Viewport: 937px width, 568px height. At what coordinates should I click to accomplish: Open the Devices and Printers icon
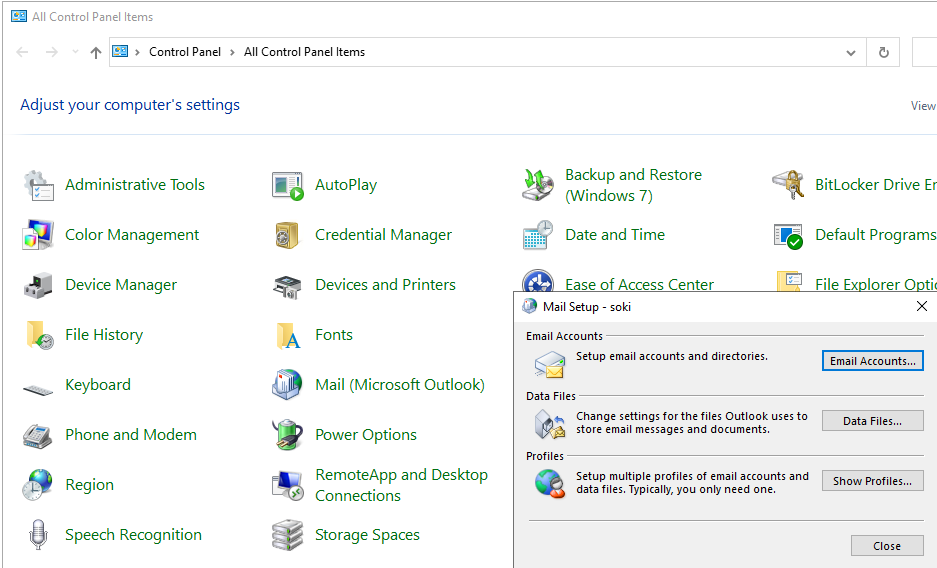287,287
